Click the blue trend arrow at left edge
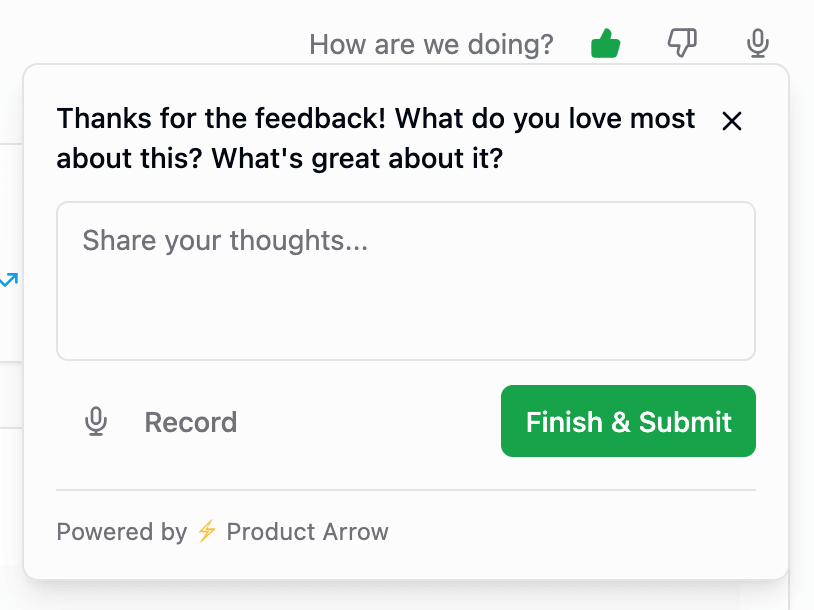Screen dimensions: 814x610 click(x=9, y=281)
